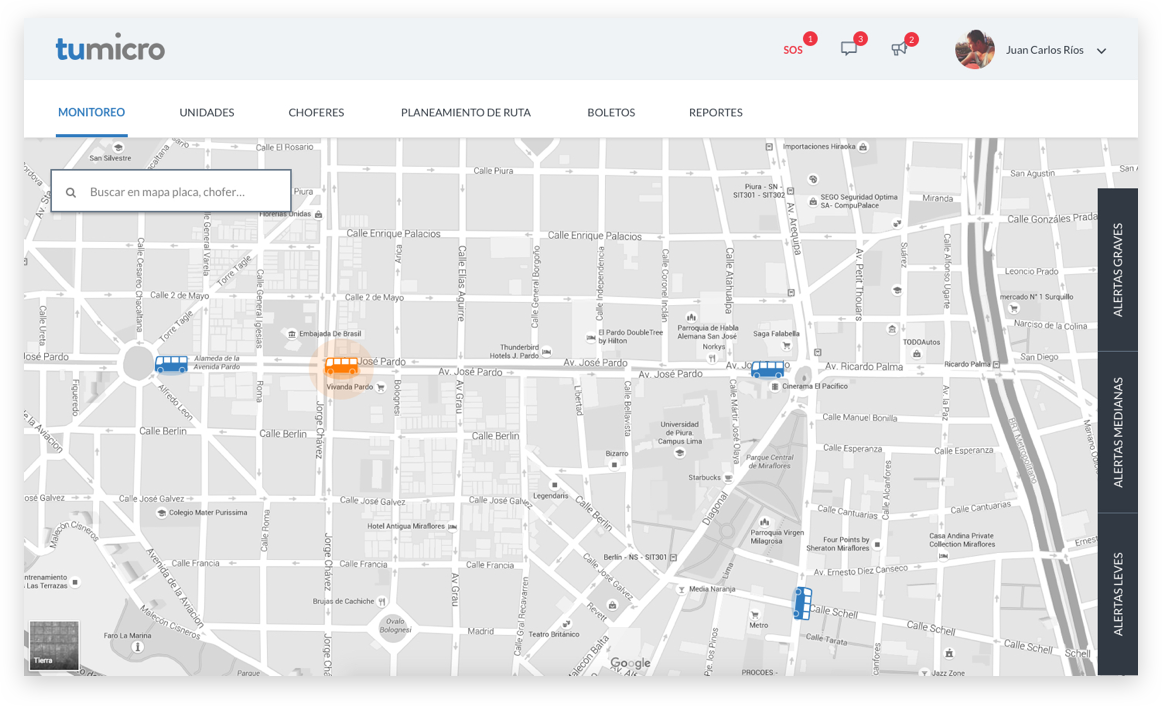
Task: Click the Media Naranja bar marker
Action: tap(682, 590)
